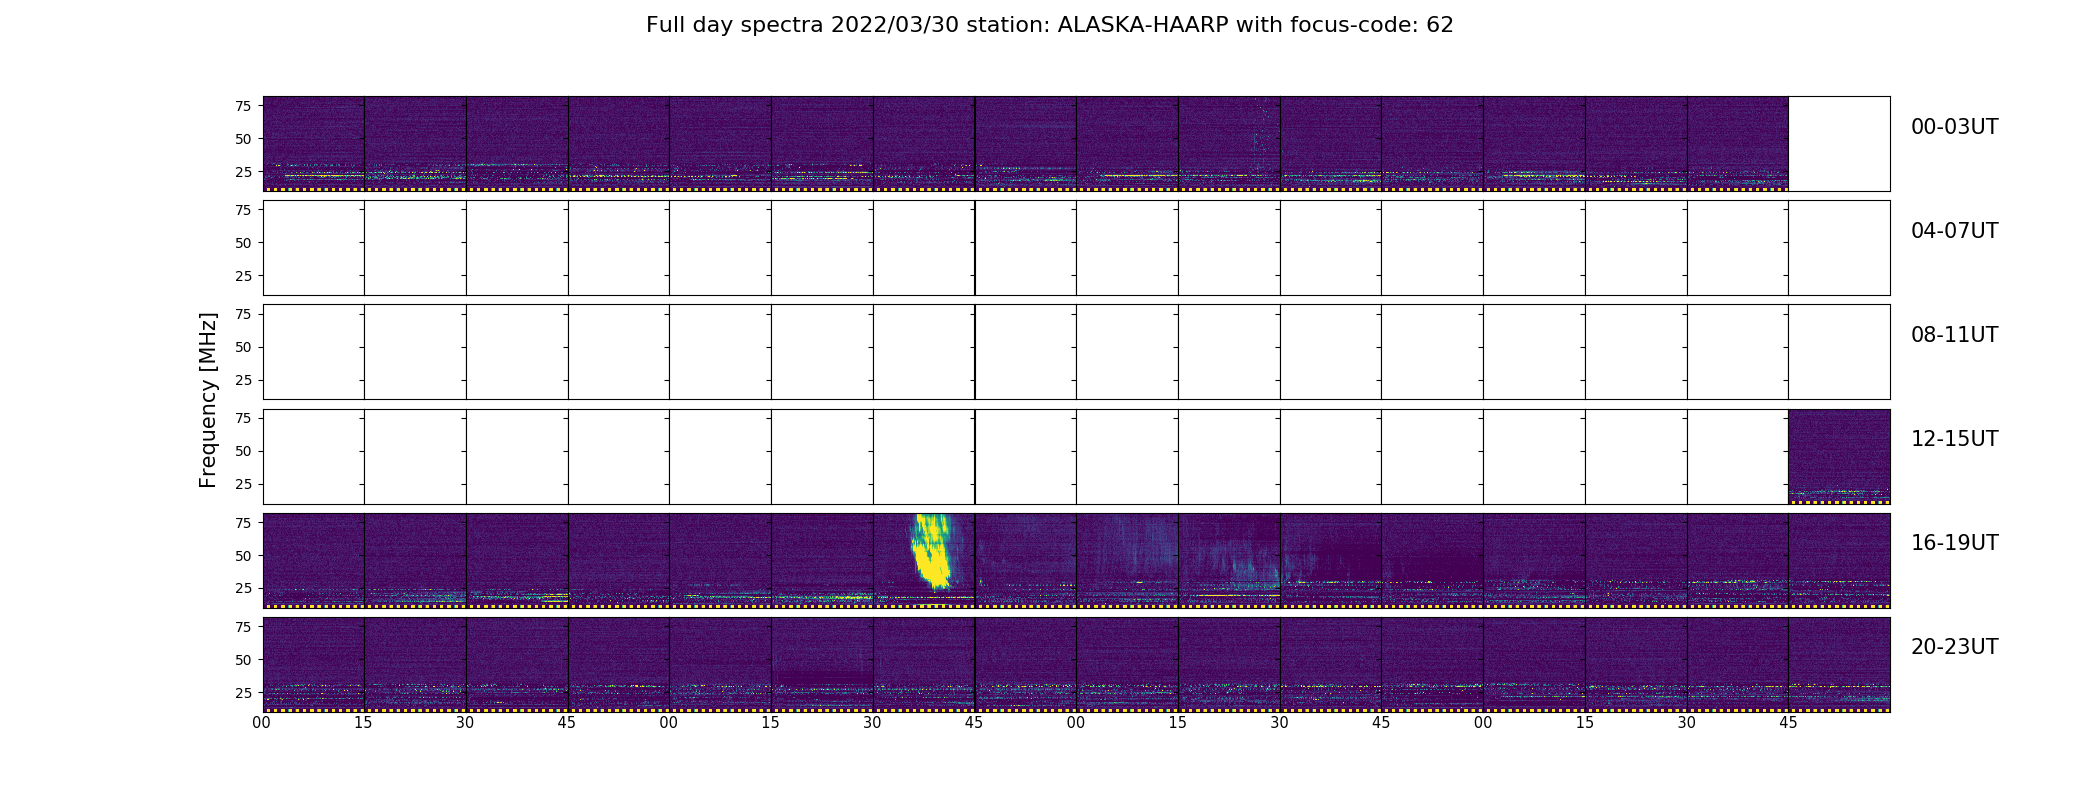
Task: Click the '75' tick of 20-23UT row
Action: [243, 626]
